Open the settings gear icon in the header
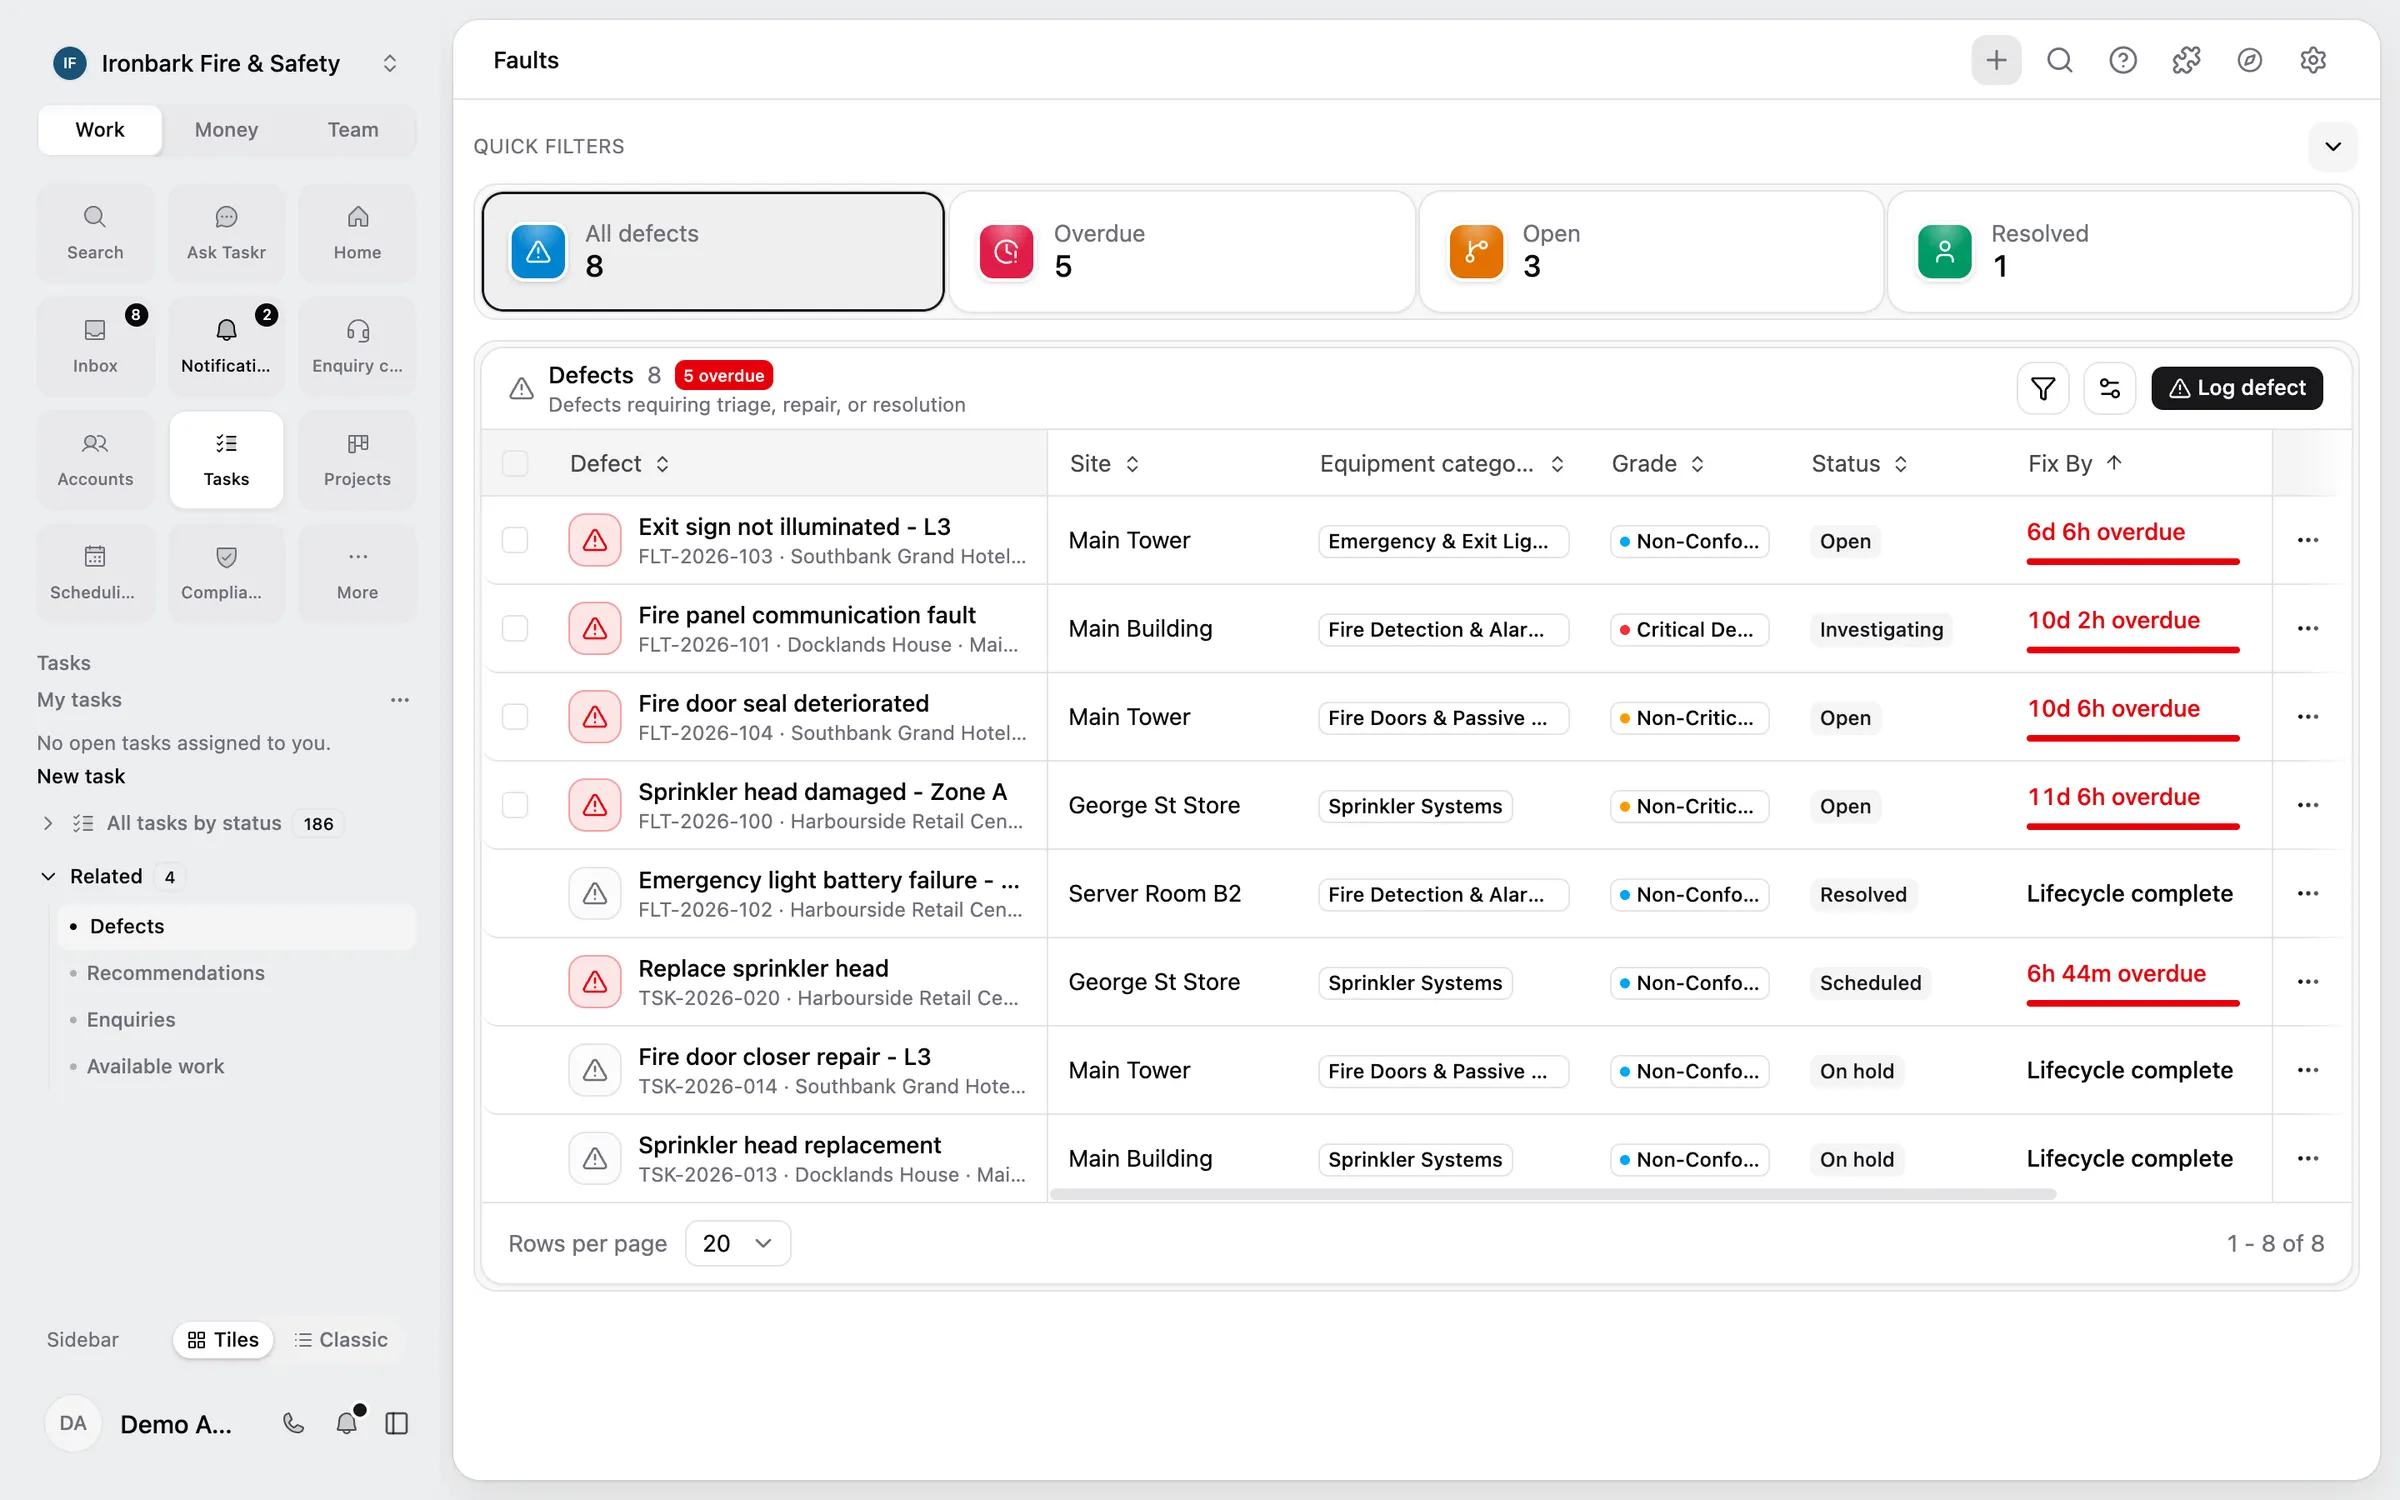This screenshot has height=1500, width=2400. click(x=2313, y=60)
